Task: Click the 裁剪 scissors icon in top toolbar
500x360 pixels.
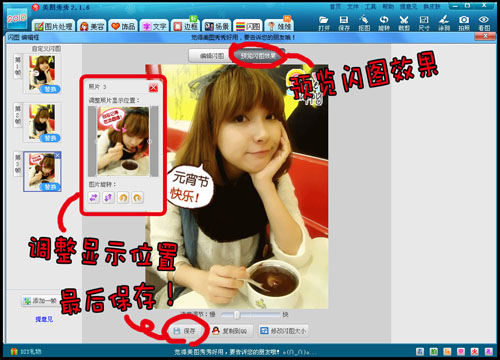Action: tap(404, 23)
